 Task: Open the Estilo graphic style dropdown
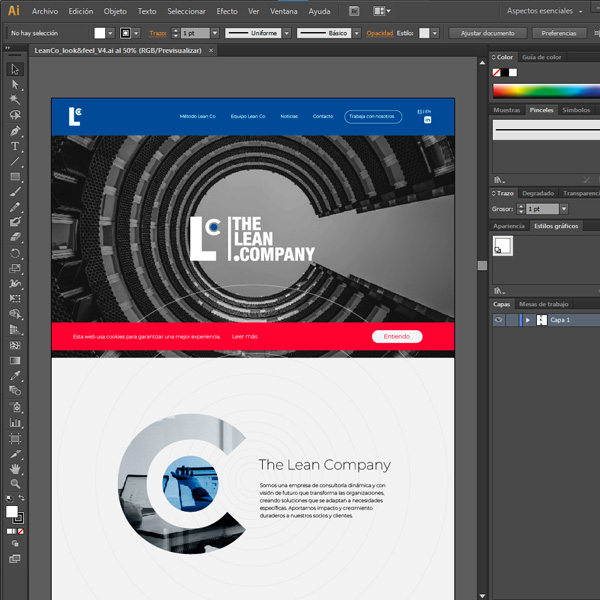(x=435, y=33)
